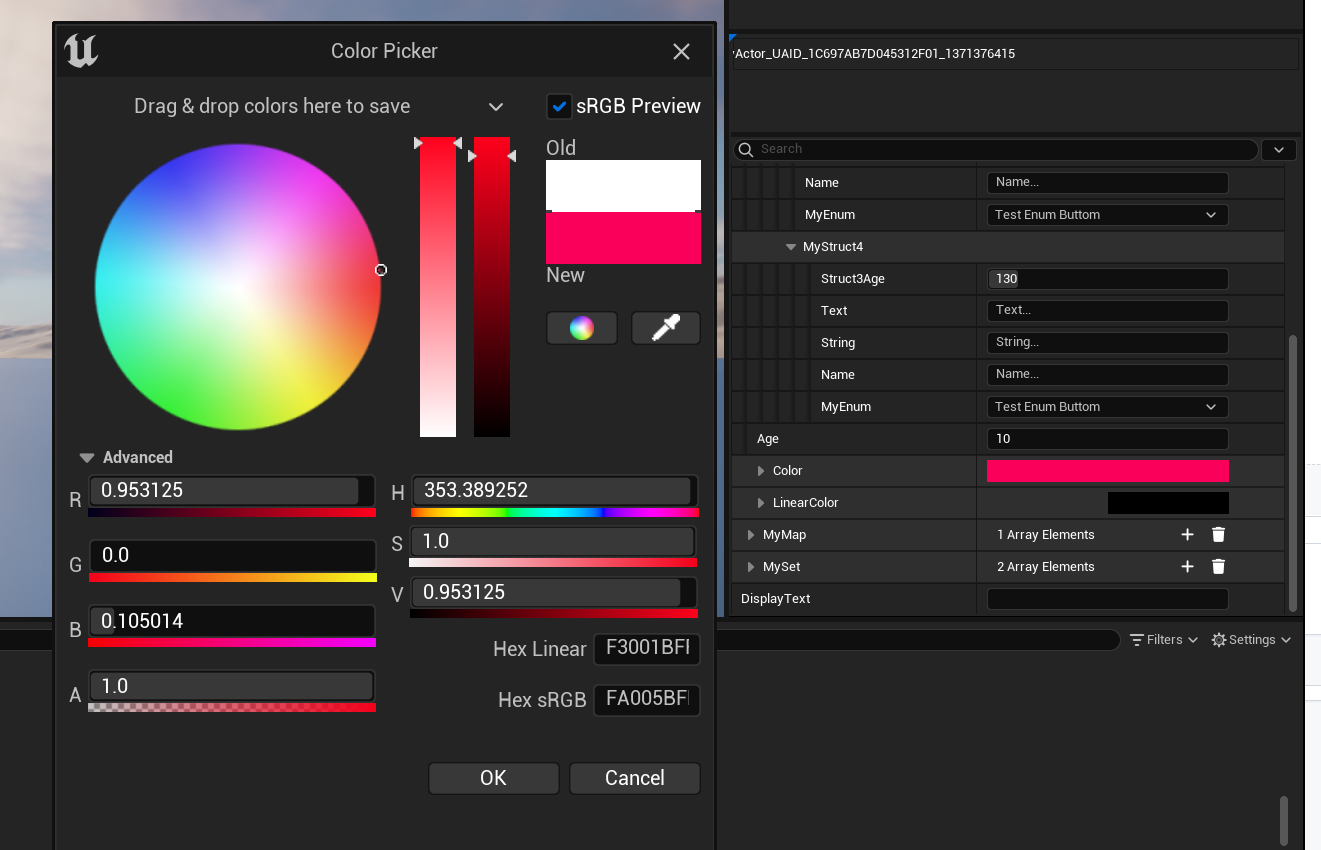The width and height of the screenshot is (1321, 850).
Task: Toggle the sRGB Preview checkbox
Action: pyautogui.click(x=559, y=106)
